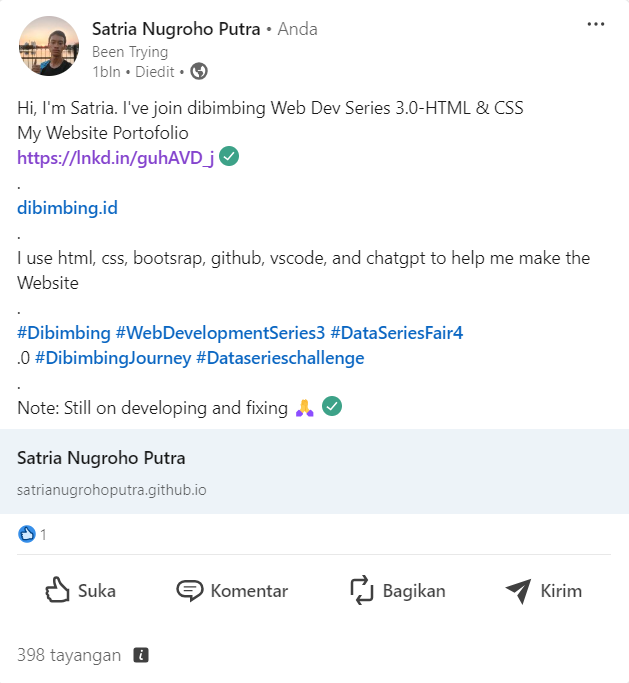629x683 pixels.
Task: Like the post with Suka
Action: (81, 591)
